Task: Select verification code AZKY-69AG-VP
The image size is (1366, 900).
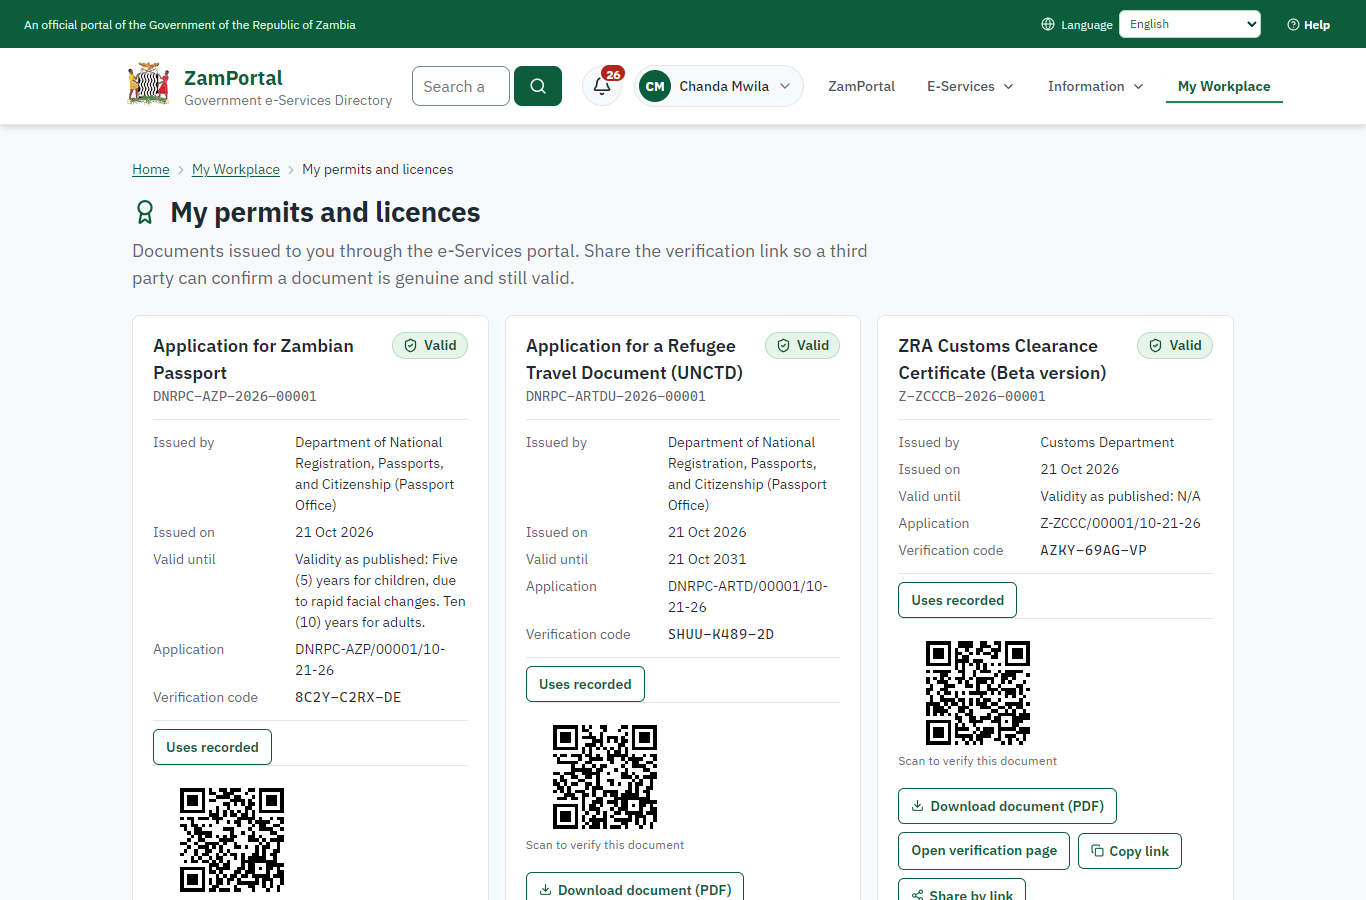Action: [x=1093, y=550]
